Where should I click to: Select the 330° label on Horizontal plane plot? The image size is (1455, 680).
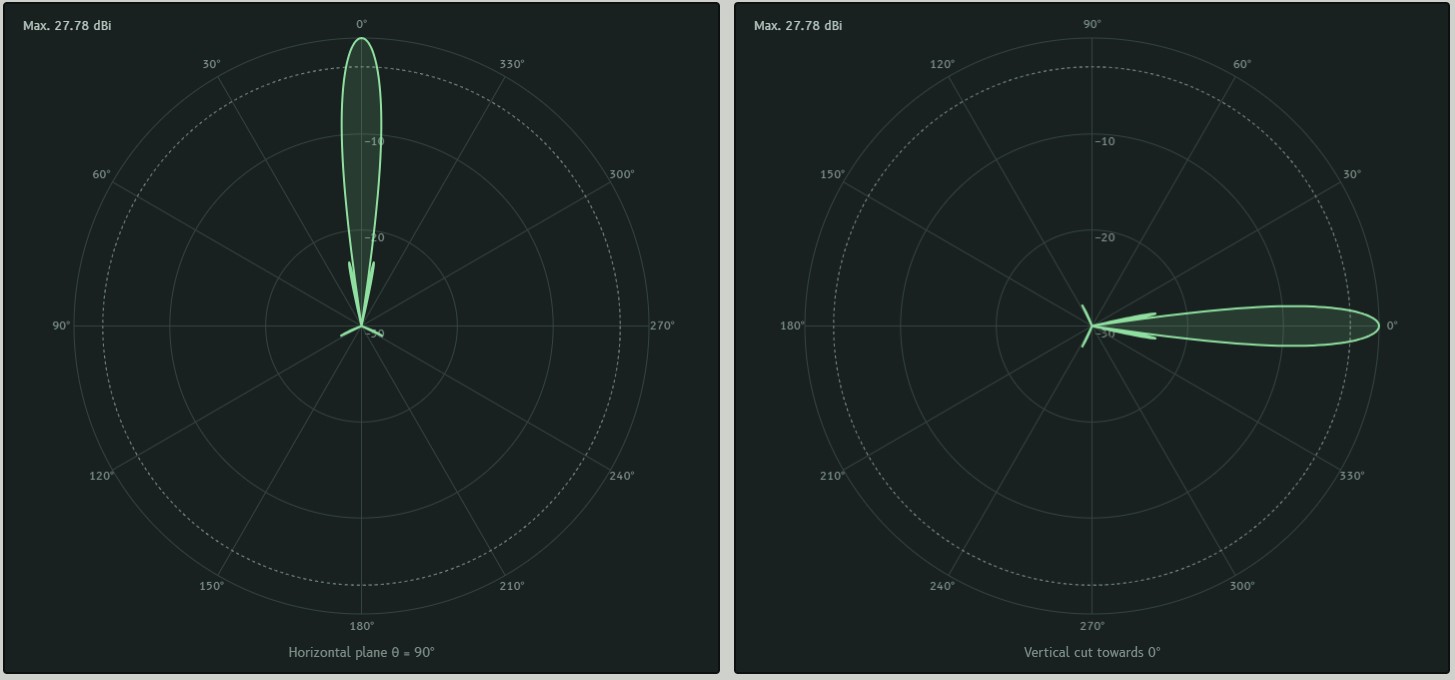512,64
